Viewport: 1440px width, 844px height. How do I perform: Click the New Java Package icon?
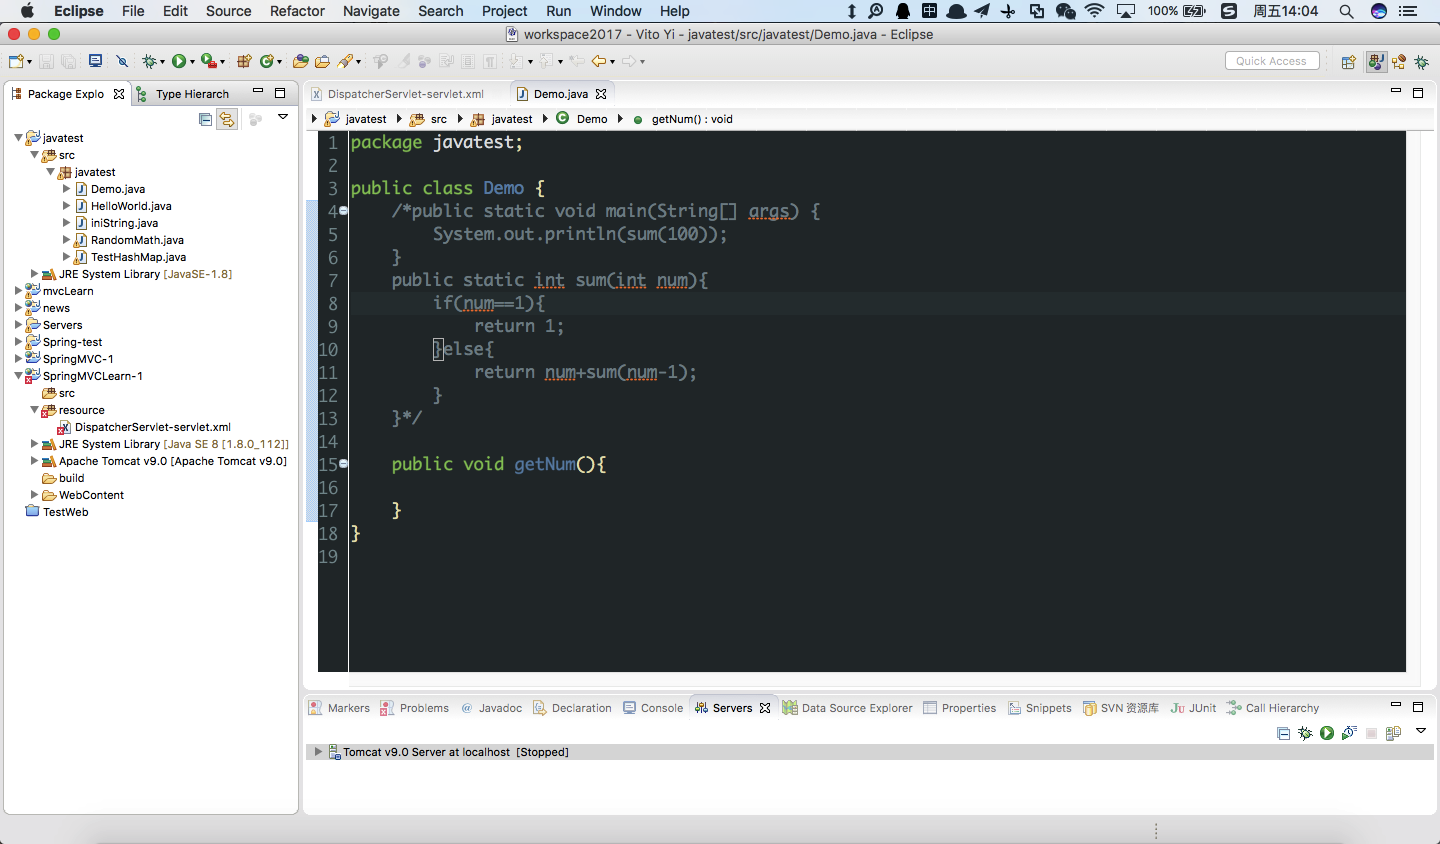(243, 61)
